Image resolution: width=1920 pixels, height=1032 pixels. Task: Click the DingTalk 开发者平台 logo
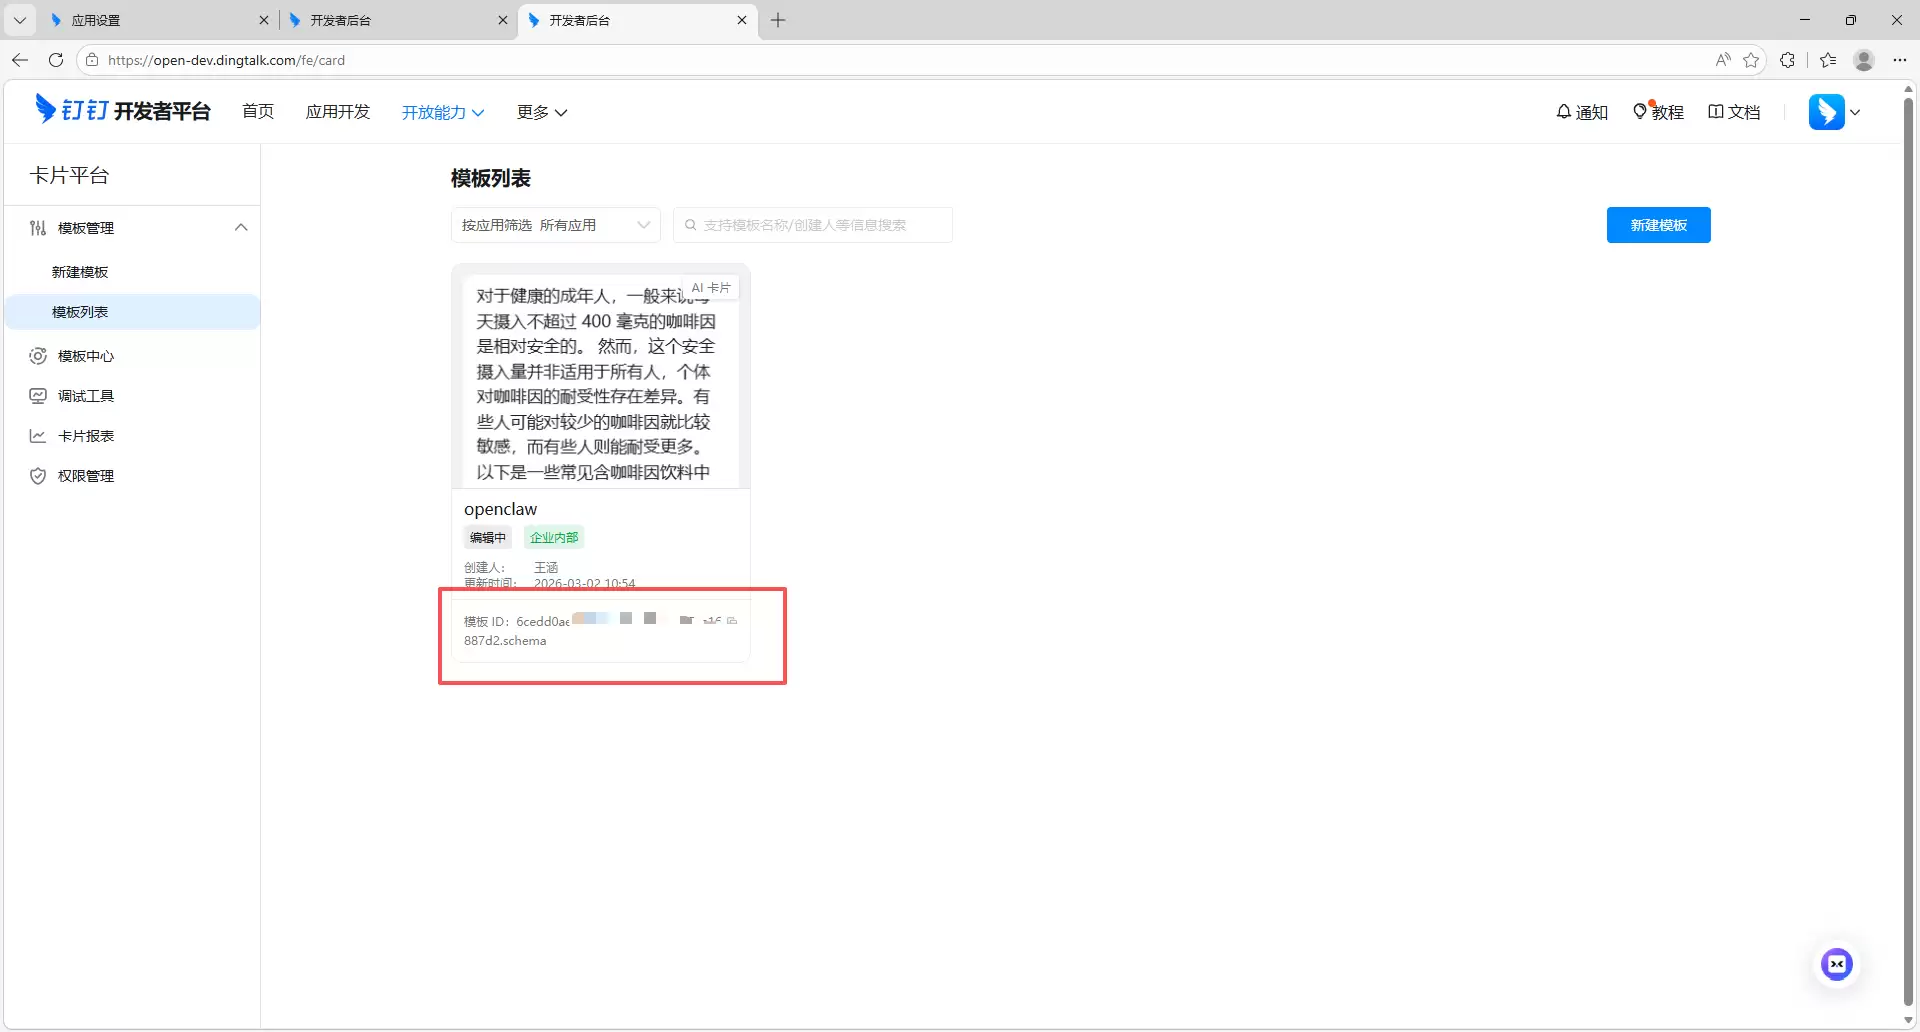point(123,110)
